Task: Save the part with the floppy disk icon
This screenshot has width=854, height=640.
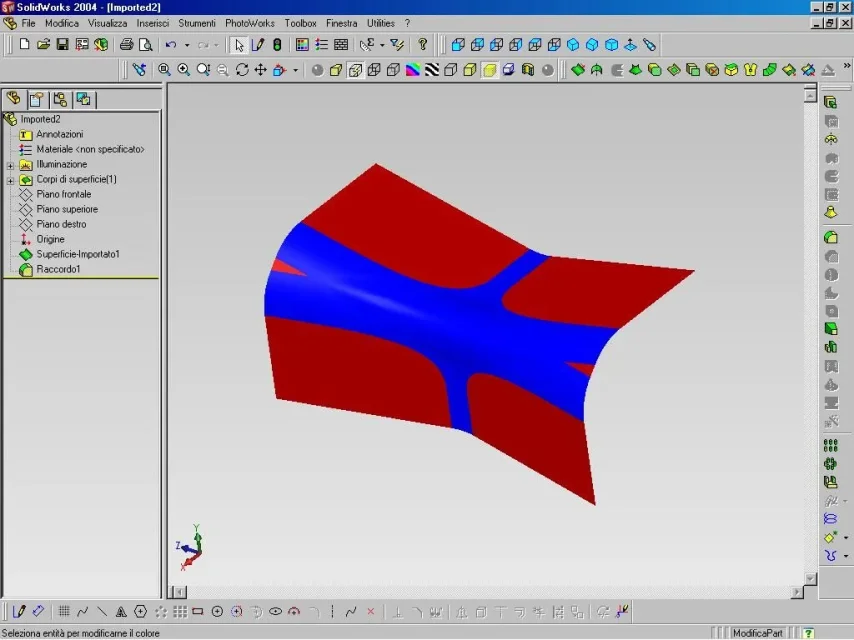Action: coord(63,44)
